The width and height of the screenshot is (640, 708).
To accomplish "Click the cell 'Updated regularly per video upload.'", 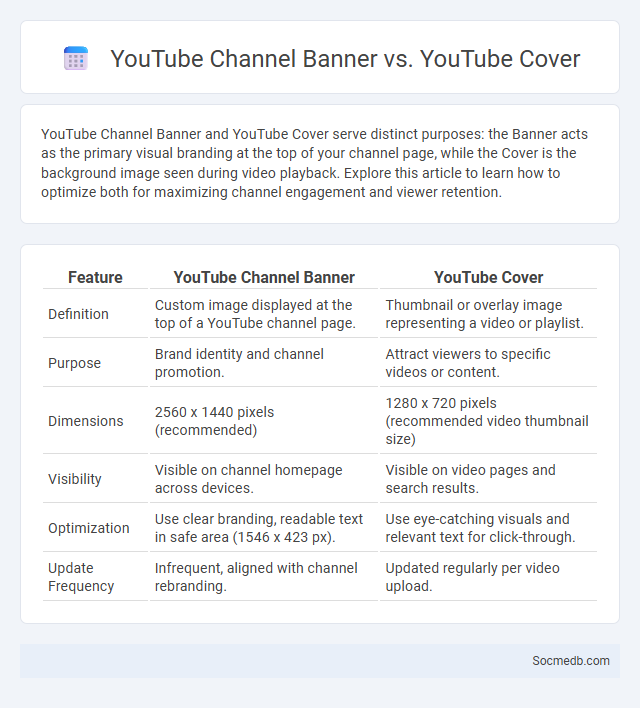I will (488, 577).
